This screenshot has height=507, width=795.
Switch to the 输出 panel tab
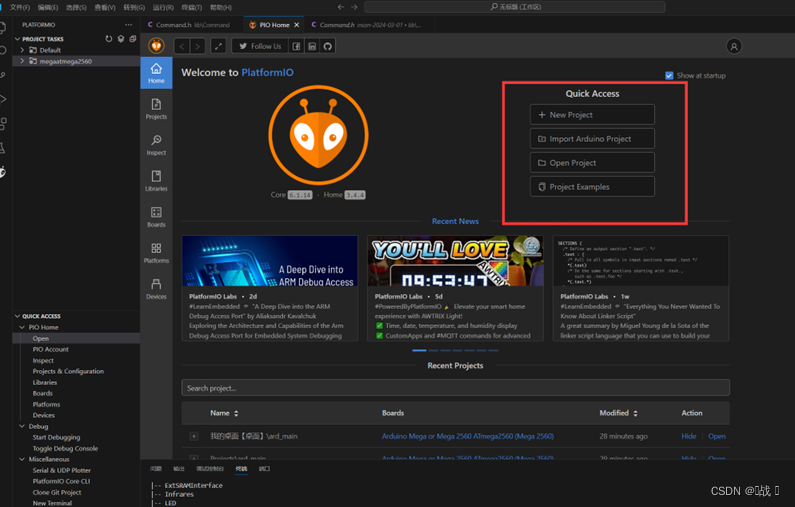178,468
